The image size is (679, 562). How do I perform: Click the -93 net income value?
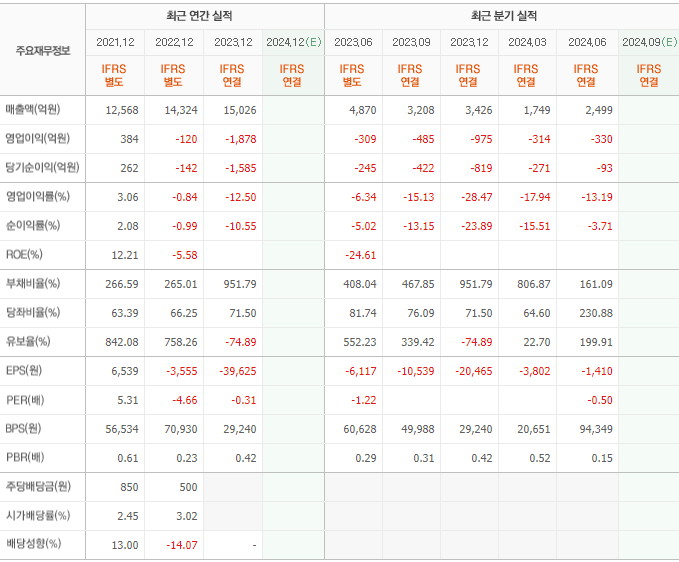(605, 168)
